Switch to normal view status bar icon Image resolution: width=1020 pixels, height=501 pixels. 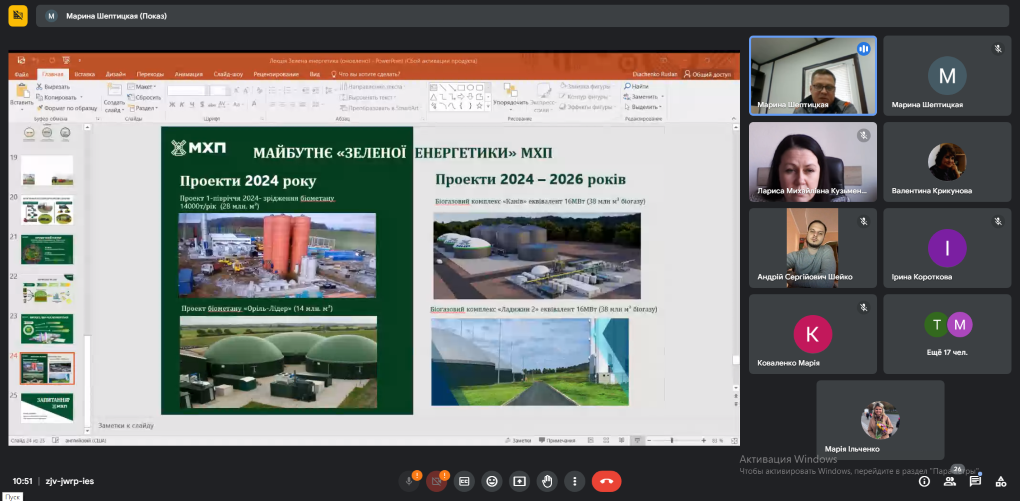(x=591, y=440)
